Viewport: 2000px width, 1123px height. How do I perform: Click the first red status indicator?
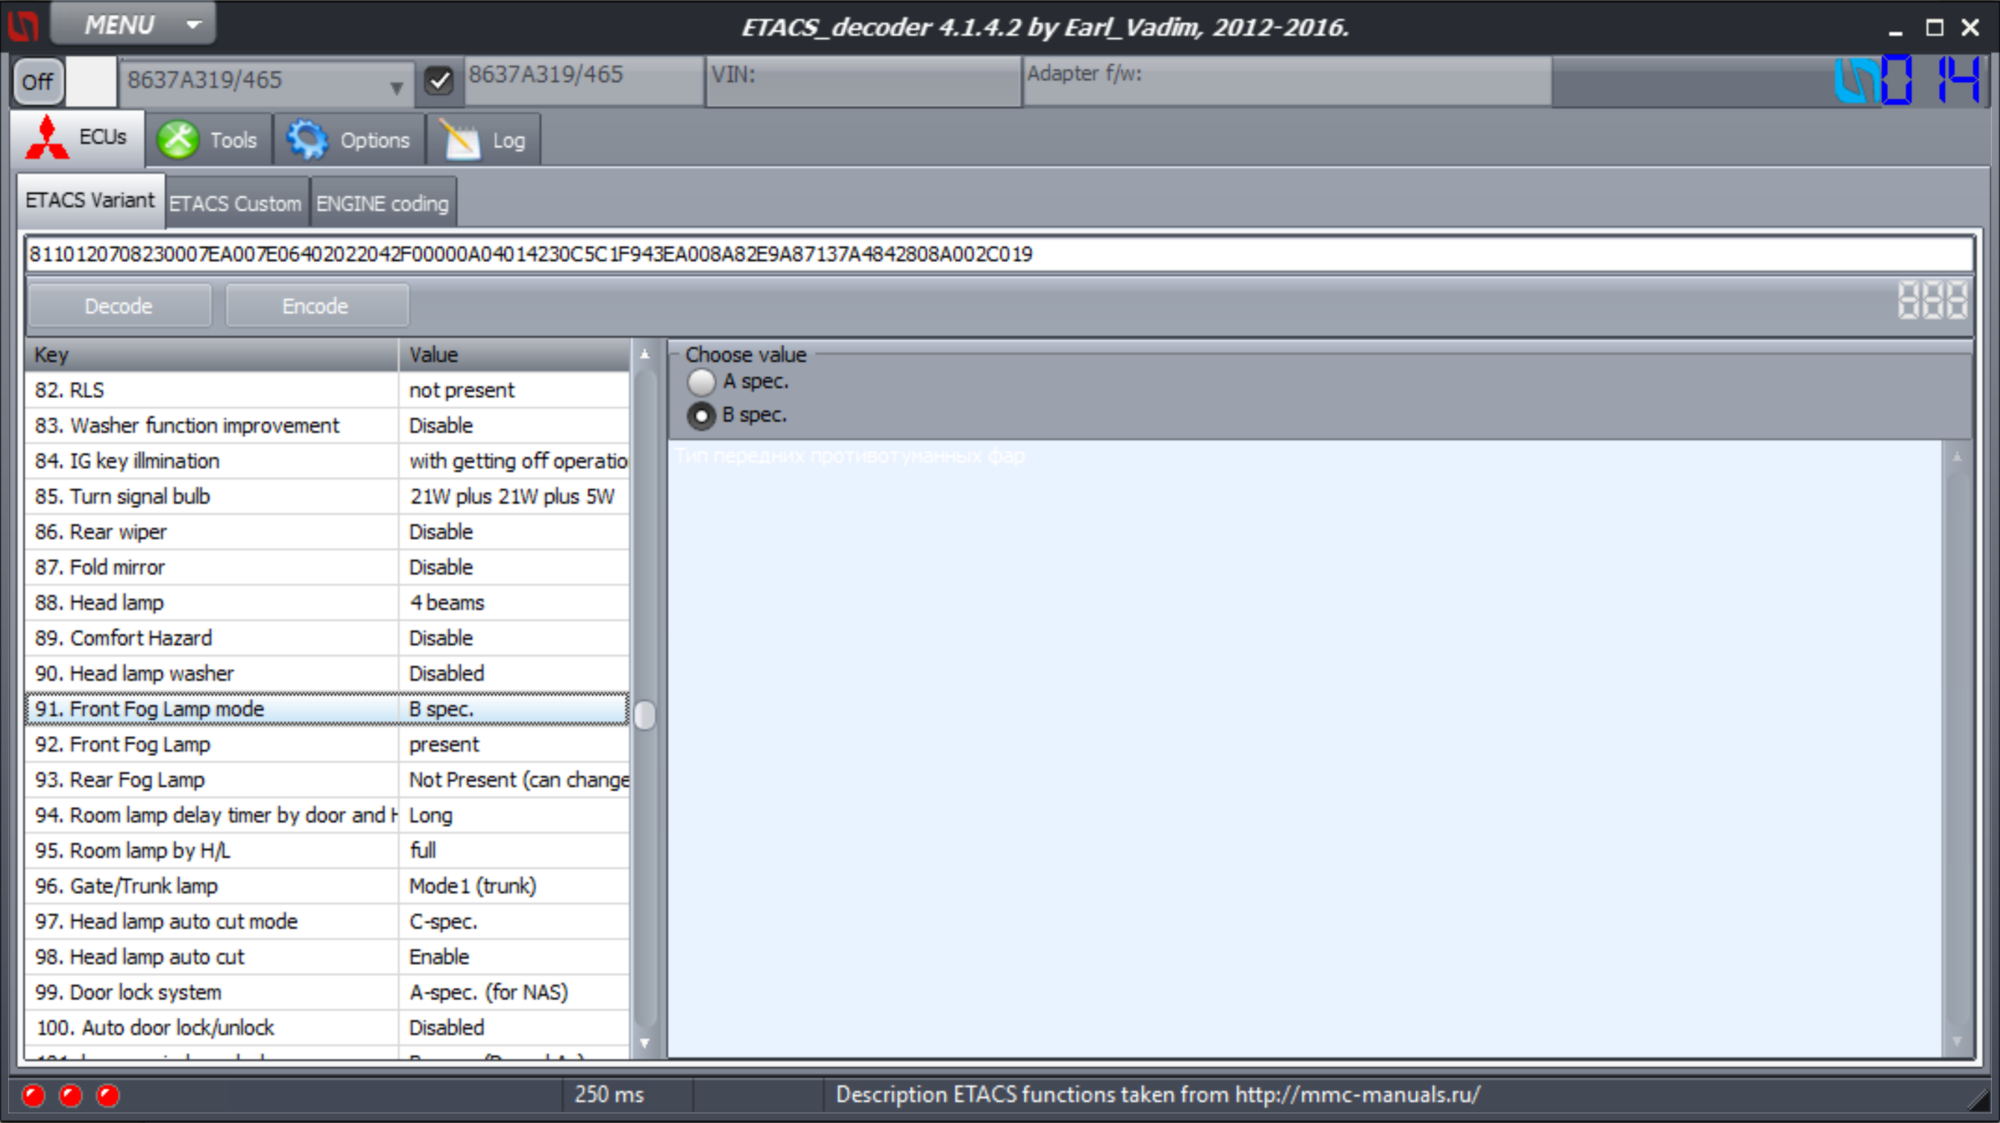(x=33, y=1095)
